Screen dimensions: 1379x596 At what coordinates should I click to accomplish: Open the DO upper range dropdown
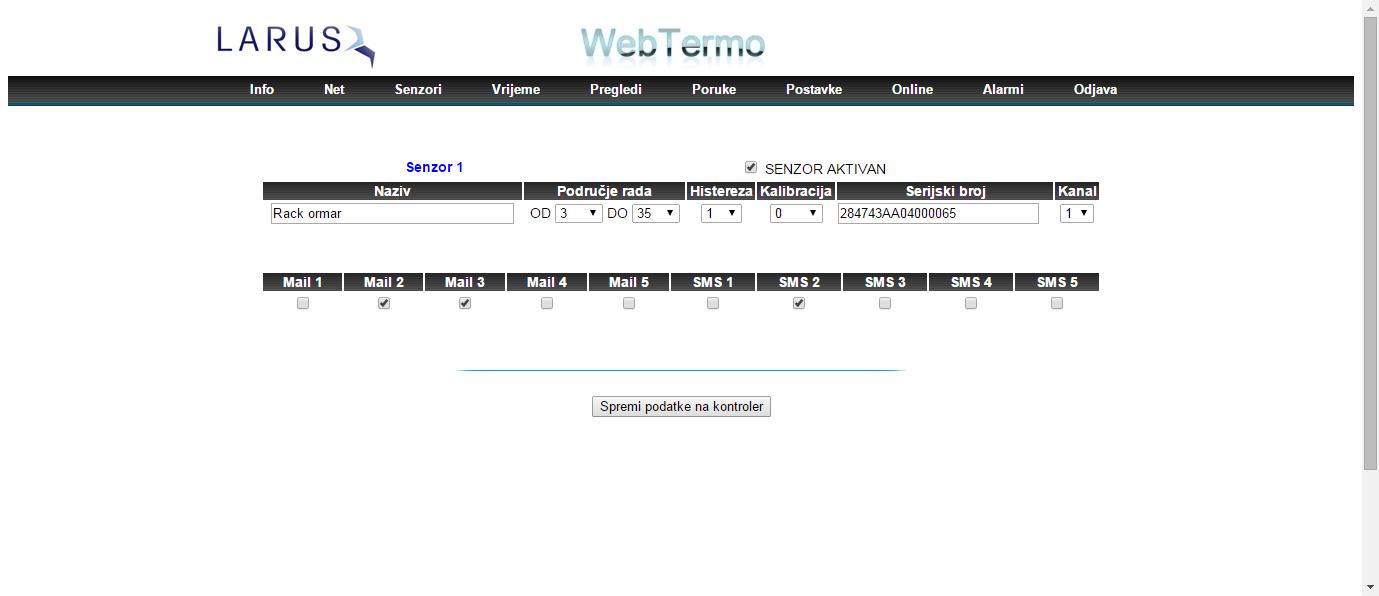coord(656,213)
